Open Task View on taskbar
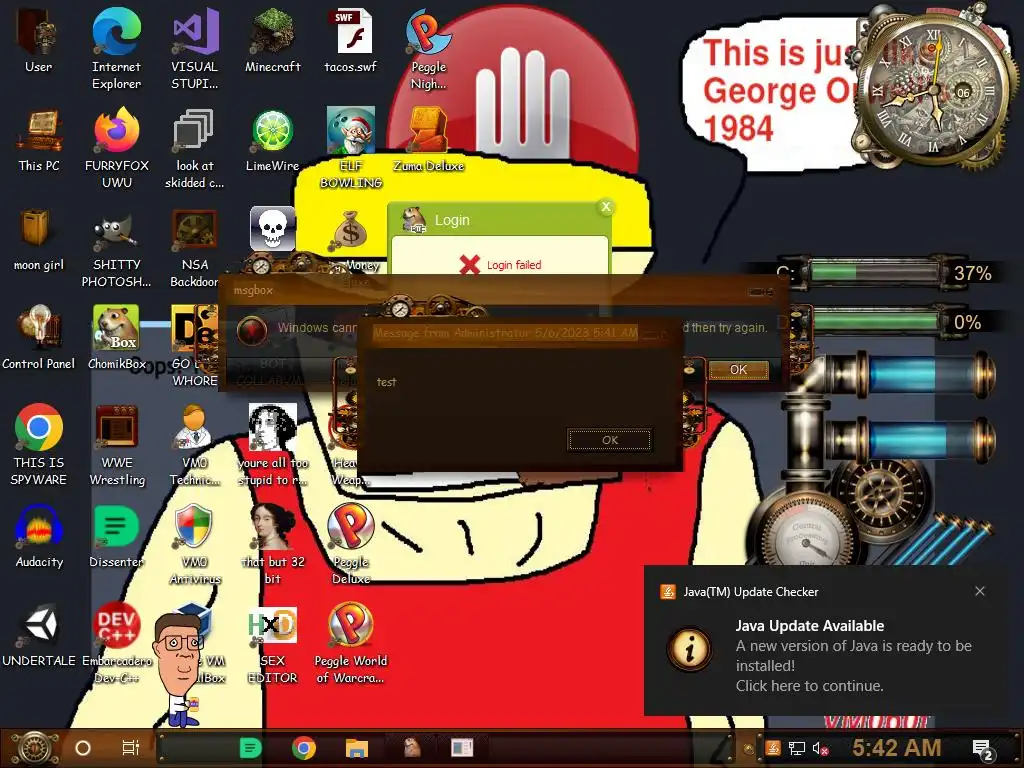Screen dimensions: 1024x768 point(131,748)
